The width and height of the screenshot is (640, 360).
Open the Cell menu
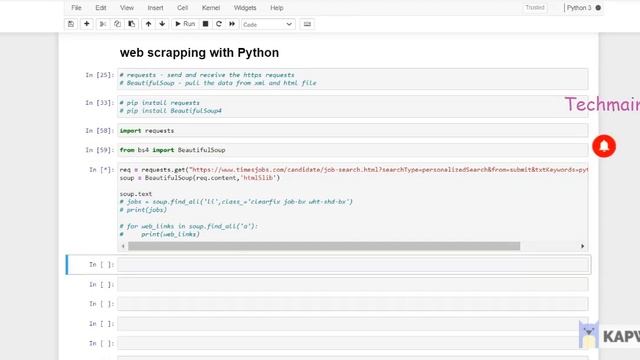pyautogui.click(x=182, y=8)
